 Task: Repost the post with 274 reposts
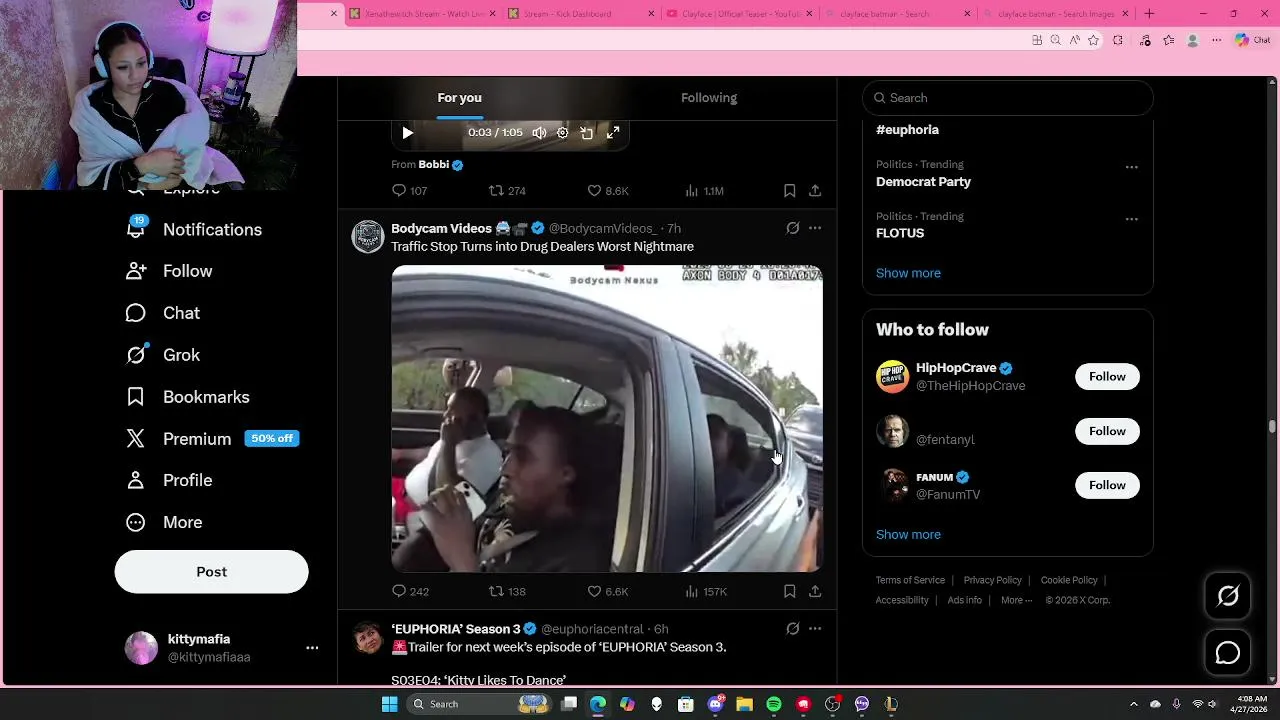pyautogui.click(x=507, y=190)
